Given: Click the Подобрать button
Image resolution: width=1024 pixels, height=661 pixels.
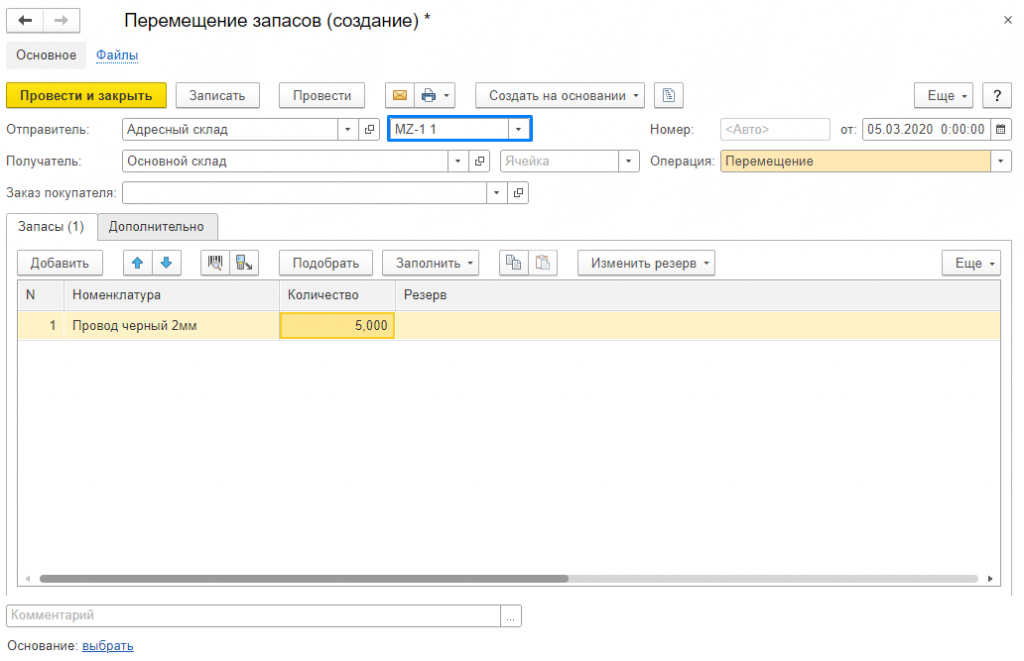Looking at the screenshot, I should click(x=326, y=263).
